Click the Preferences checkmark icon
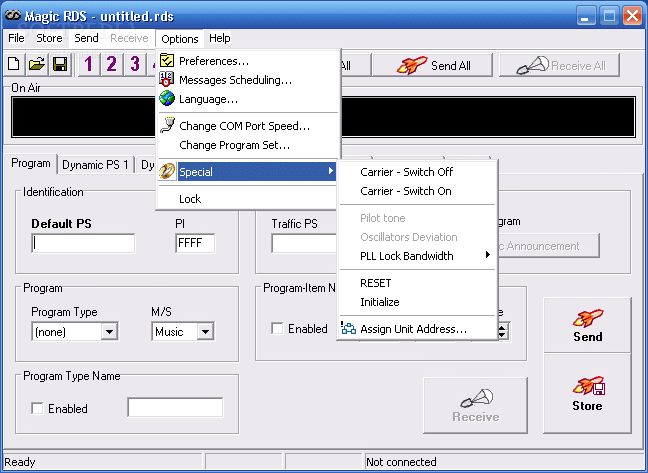Image resolution: width=648 pixels, height=473 pixels. pos(167,60)
